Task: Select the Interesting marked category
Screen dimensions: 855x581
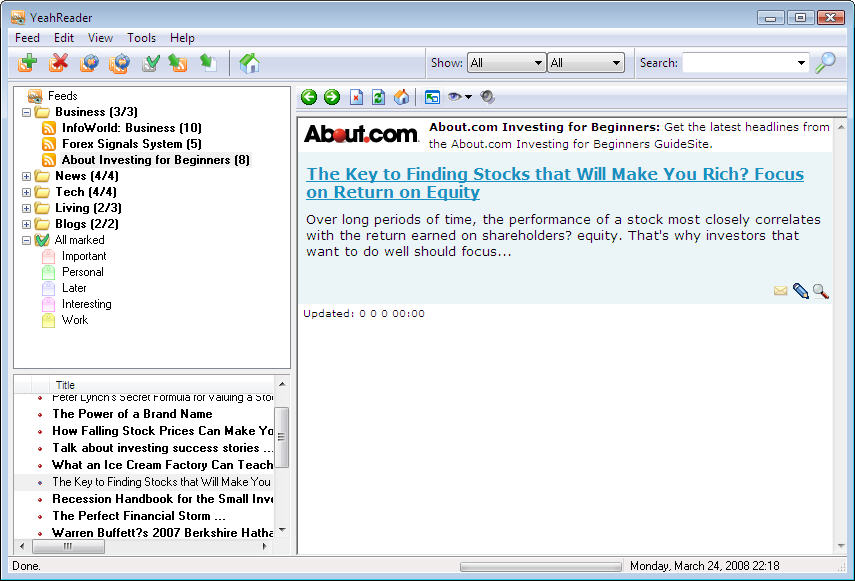Action: (86, 304)
